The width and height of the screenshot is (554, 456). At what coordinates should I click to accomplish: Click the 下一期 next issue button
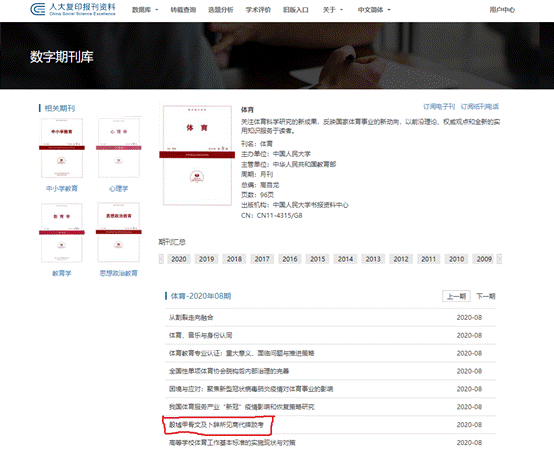click(485, 296)
